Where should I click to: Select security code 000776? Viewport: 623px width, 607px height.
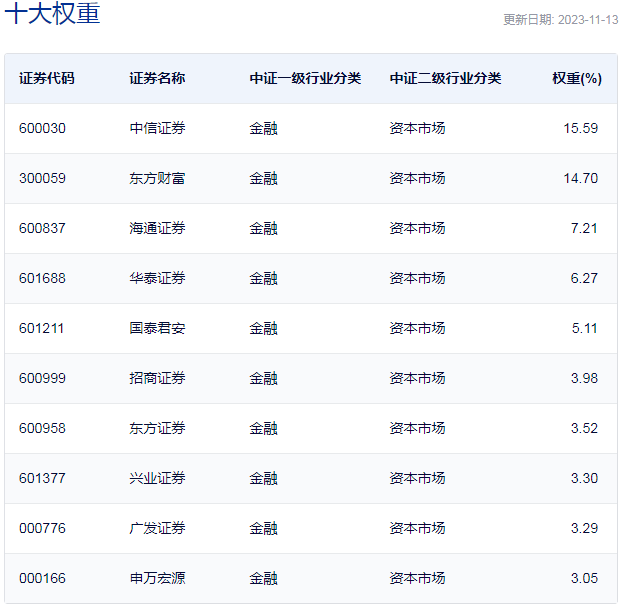pyautogui.click(x=42, y=529)
